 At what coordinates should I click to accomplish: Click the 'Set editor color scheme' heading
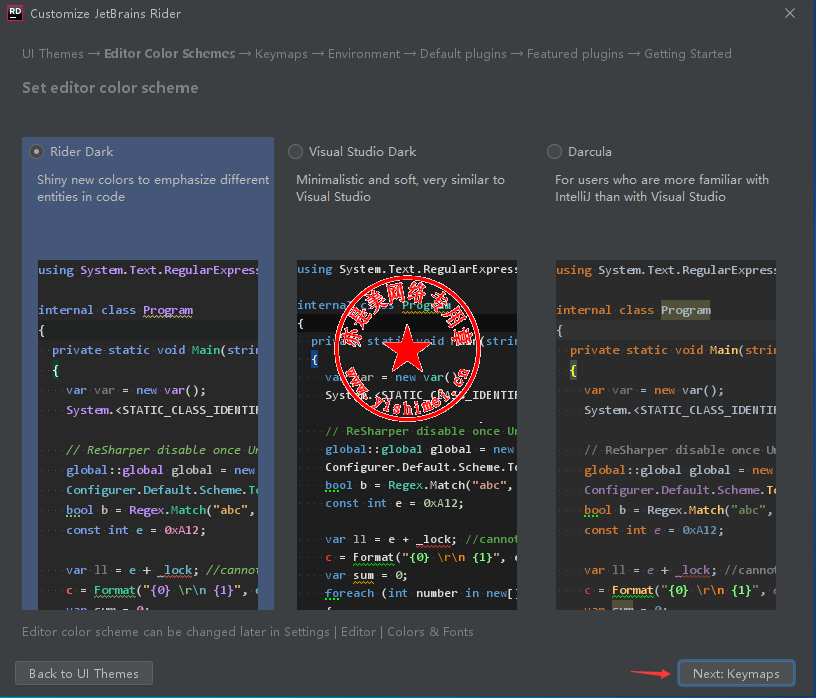[110, 88]
